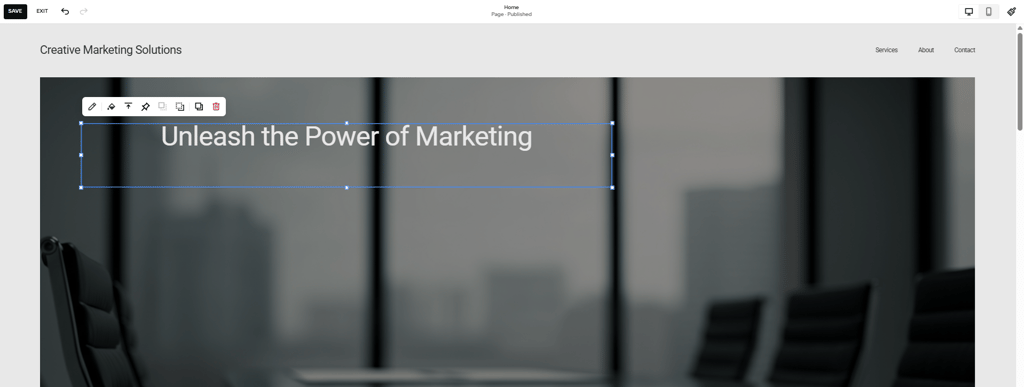Screen dimensions: 1024x387
Task: Duplicate the selected text block
Action: click(199, 106)
